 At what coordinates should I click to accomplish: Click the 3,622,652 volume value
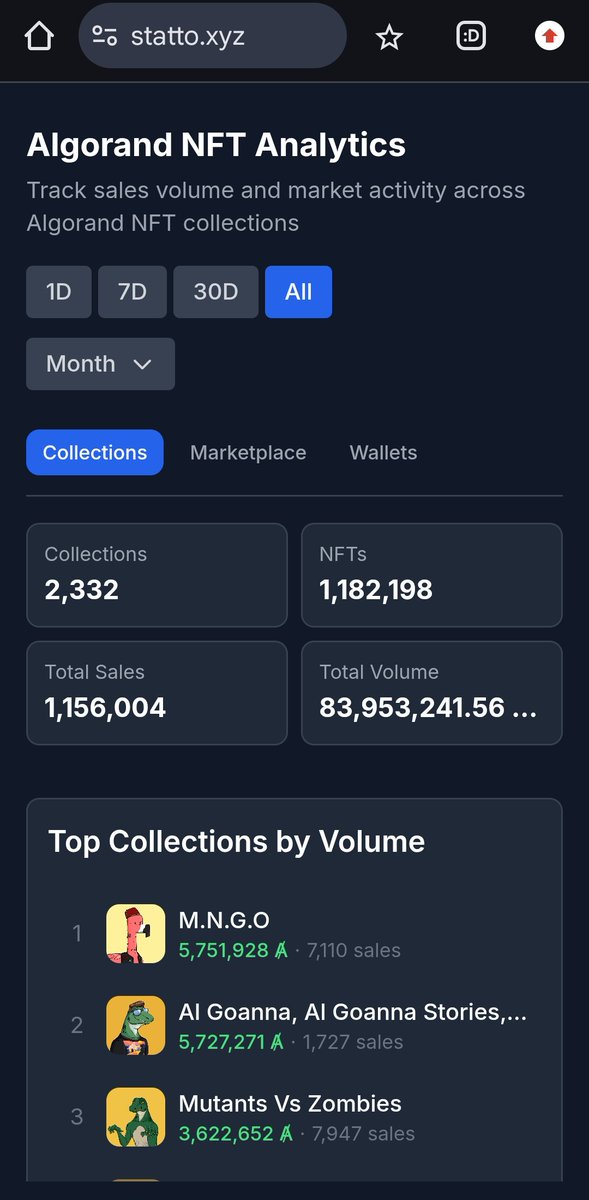coord(236,1134)
